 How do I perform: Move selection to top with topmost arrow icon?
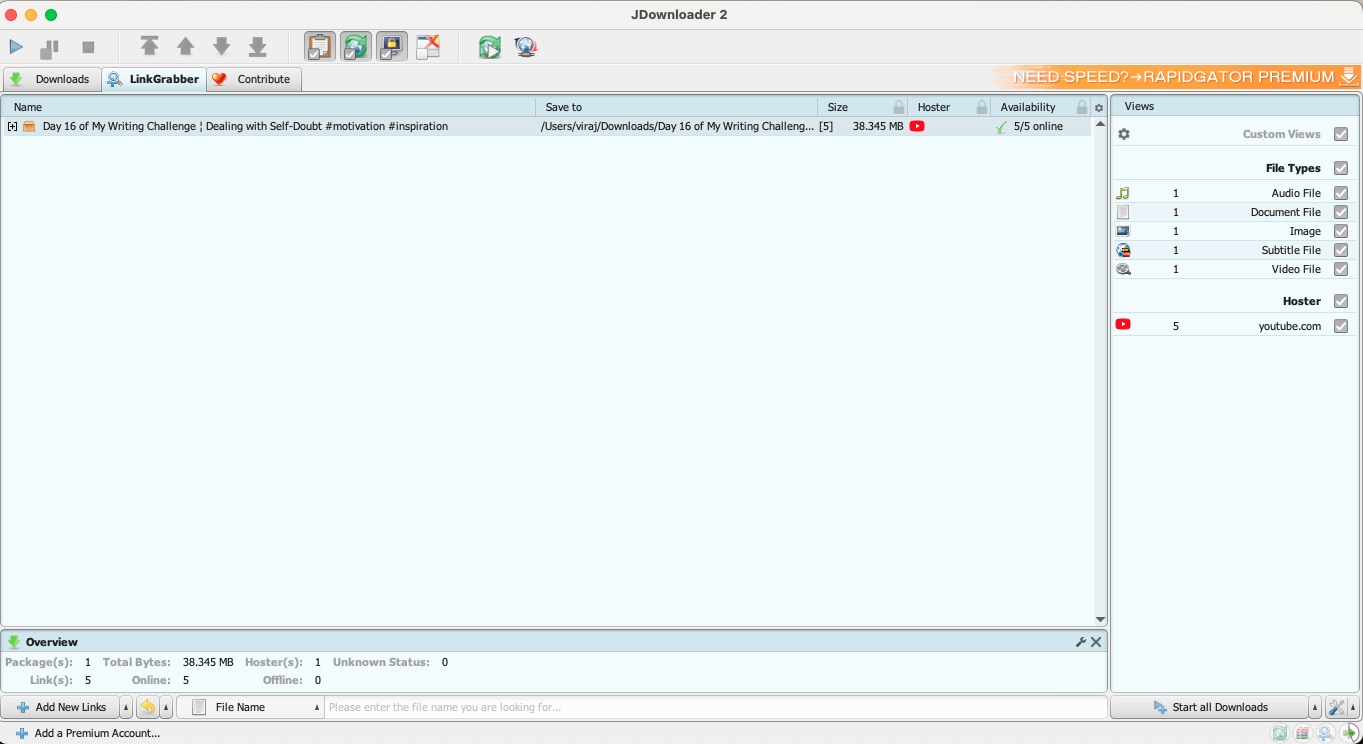pyautogui.click(x=150, y=46)
